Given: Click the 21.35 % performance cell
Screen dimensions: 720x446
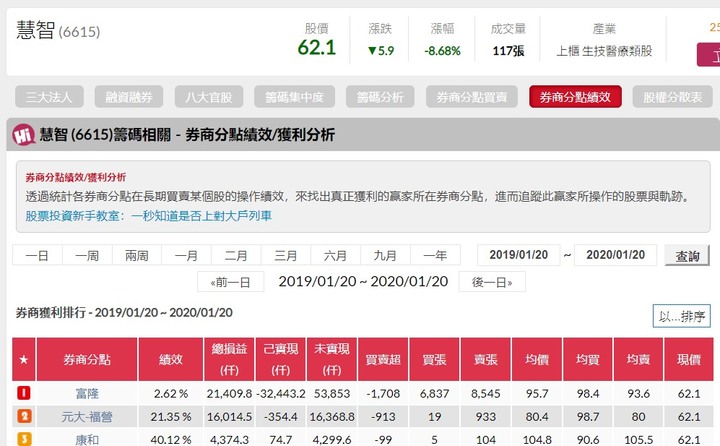Looking at the screenshot, I should pos(171,417).
